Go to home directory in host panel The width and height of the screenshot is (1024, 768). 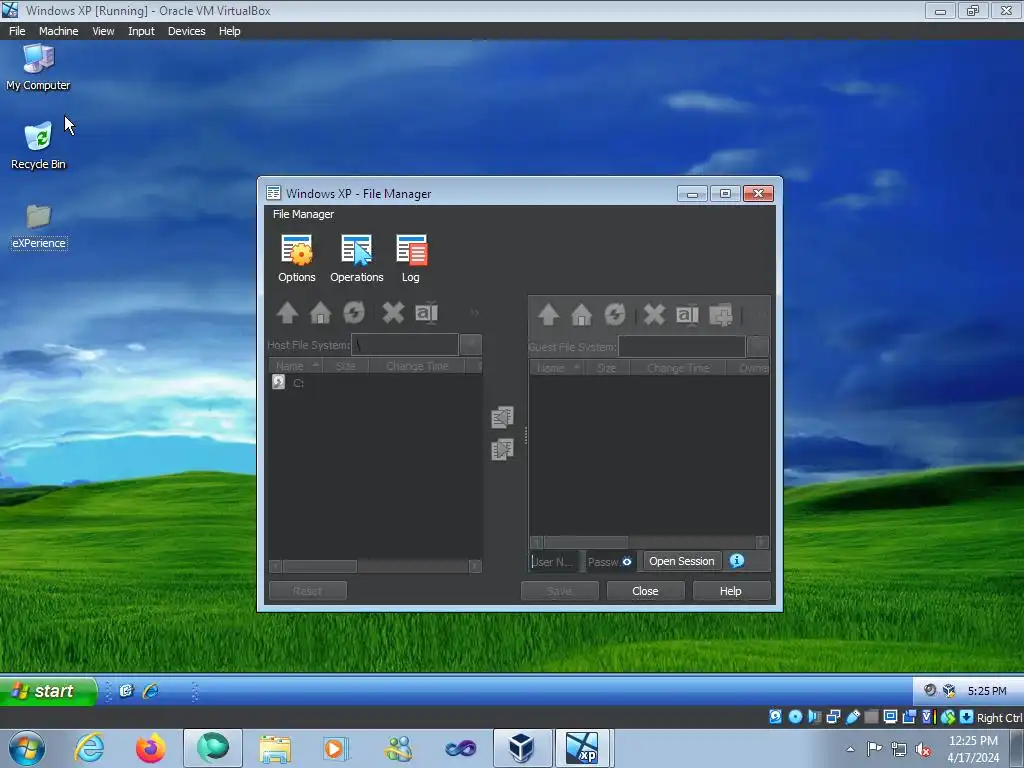321,313
